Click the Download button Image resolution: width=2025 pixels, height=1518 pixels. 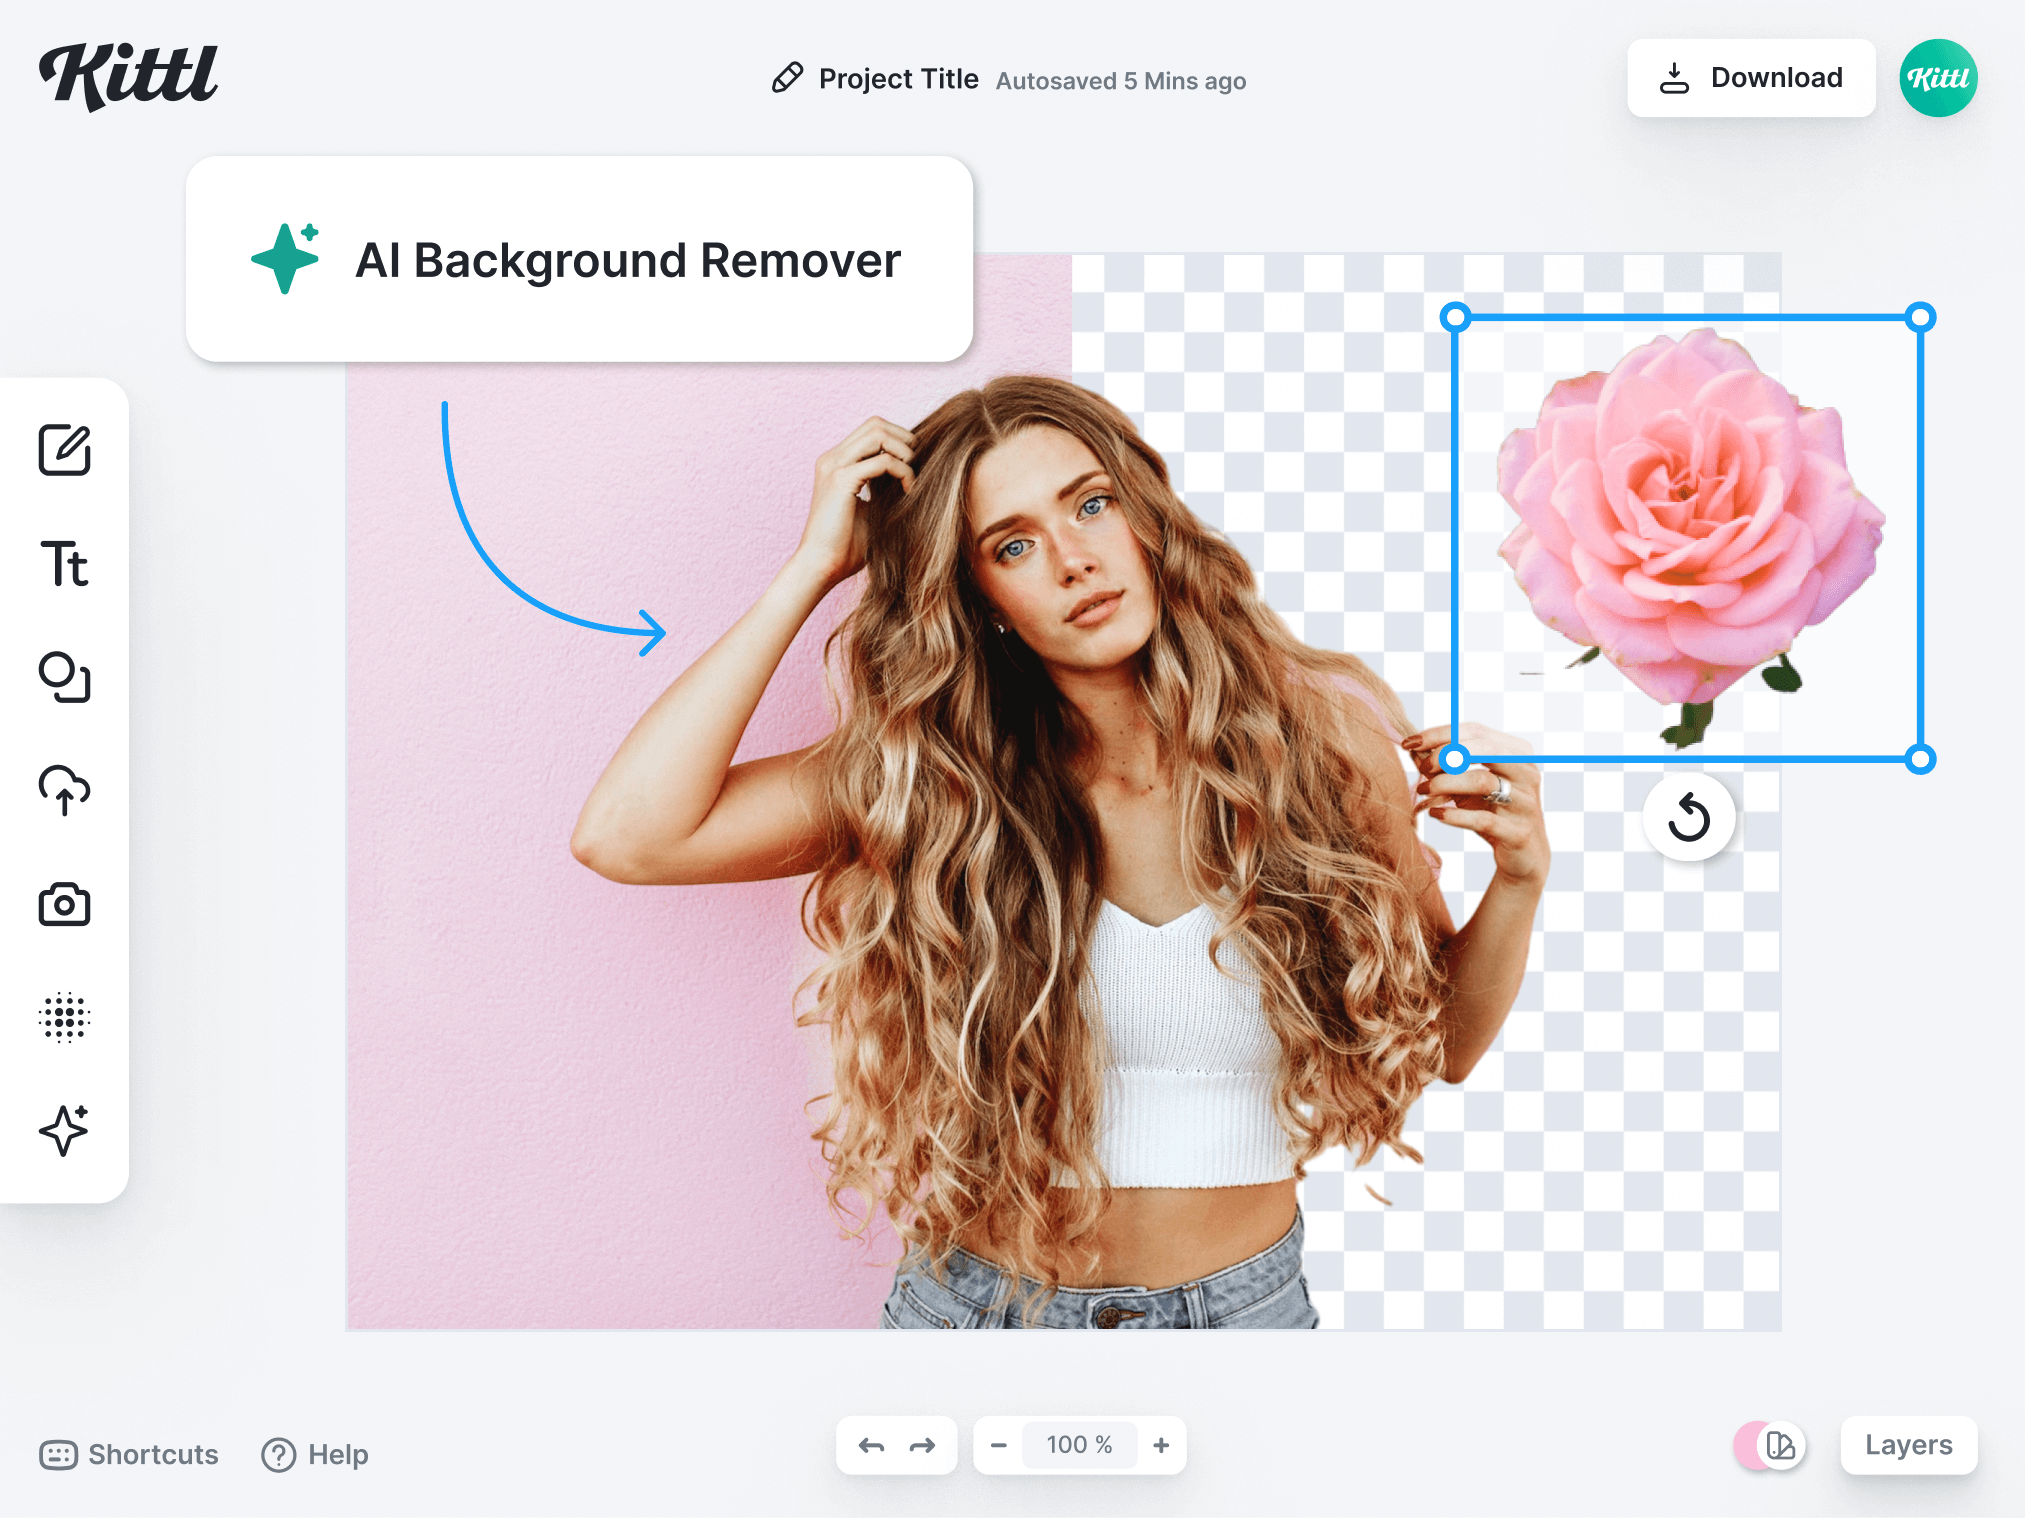[x=1751, y=78]
